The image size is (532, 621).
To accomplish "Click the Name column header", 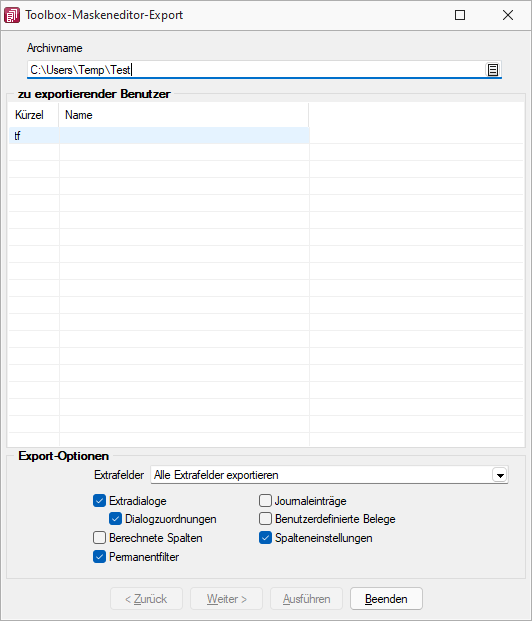I will click(x=184, y=115).
